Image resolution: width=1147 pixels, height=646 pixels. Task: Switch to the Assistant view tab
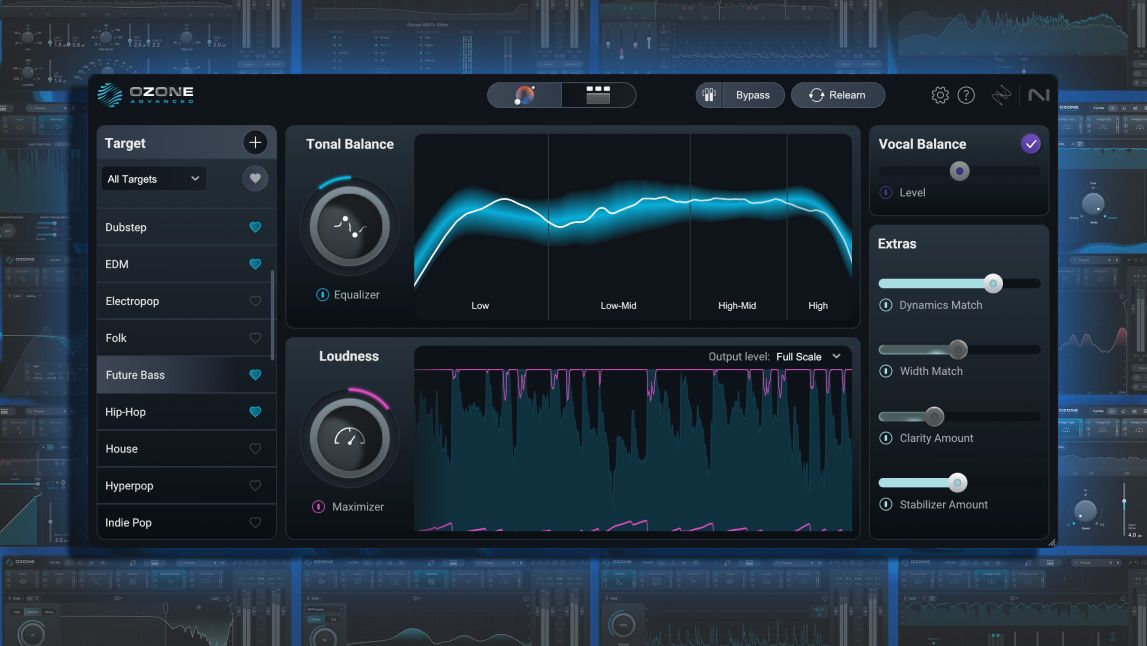[525, 94]
